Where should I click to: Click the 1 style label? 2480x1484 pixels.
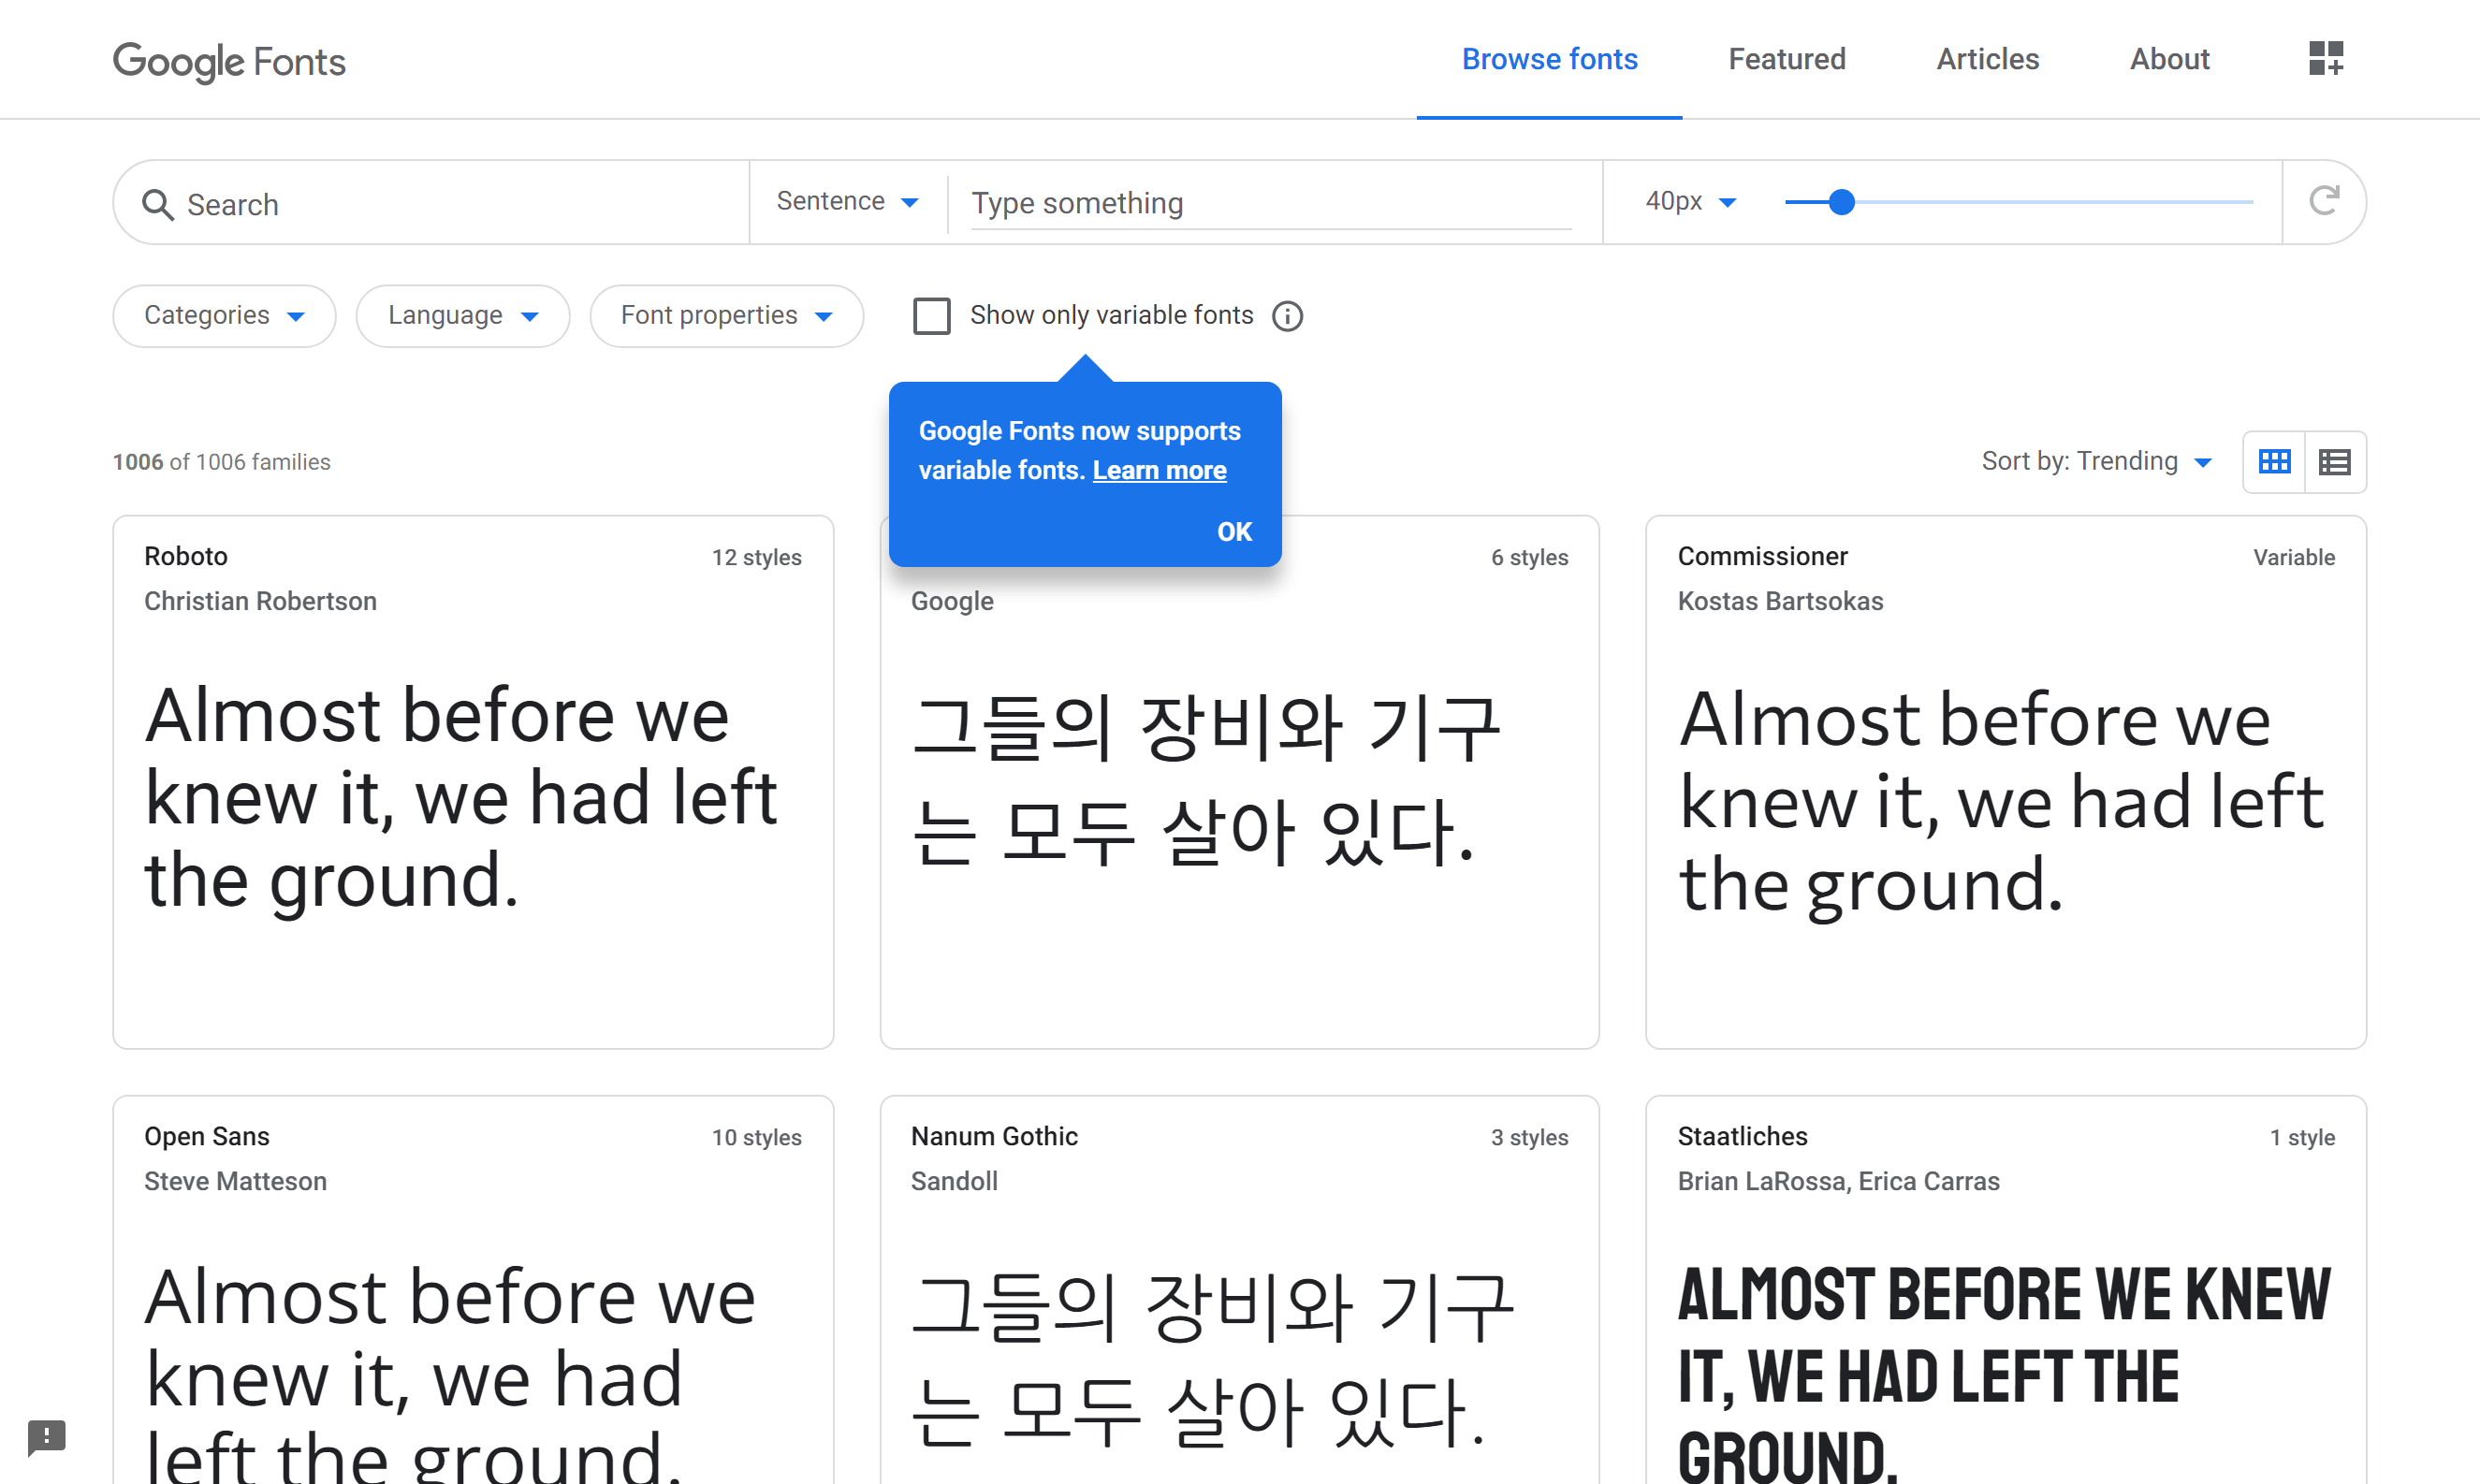2302,1137
